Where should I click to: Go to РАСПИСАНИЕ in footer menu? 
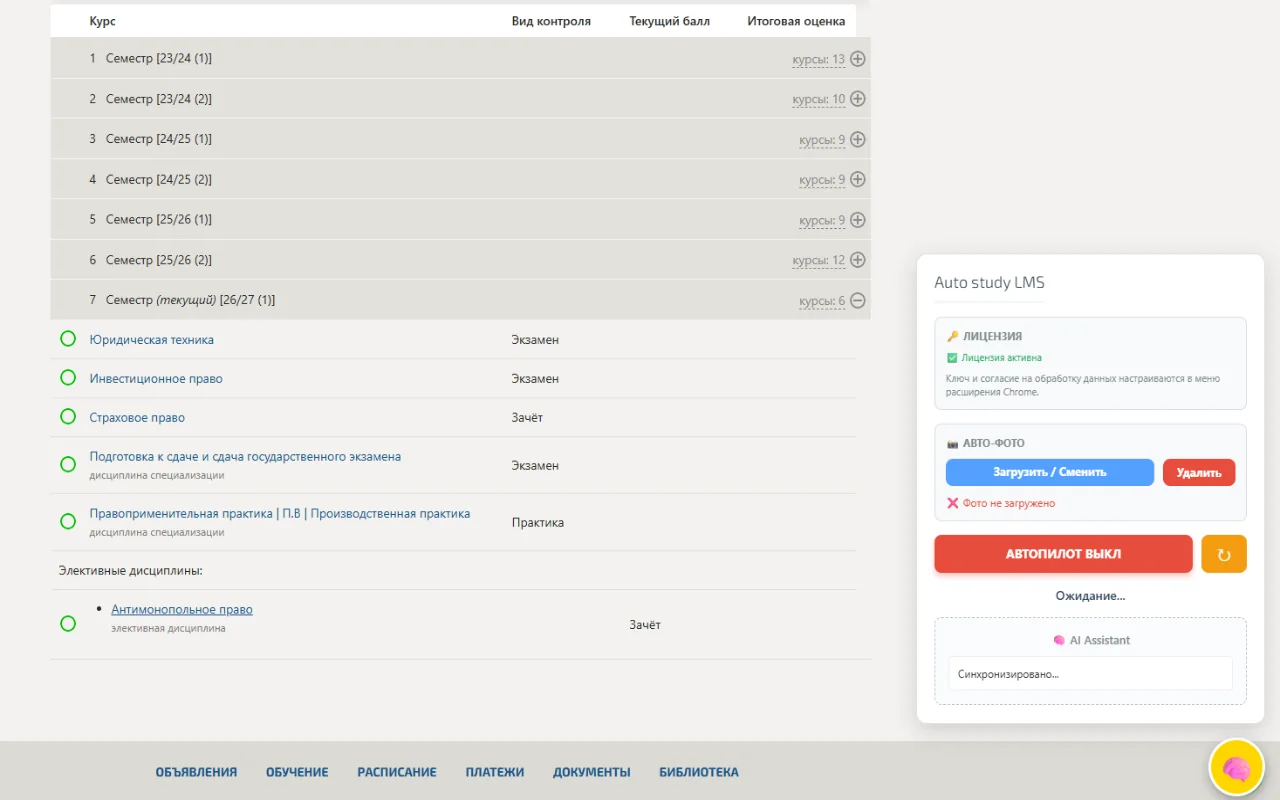click(397, 772)
